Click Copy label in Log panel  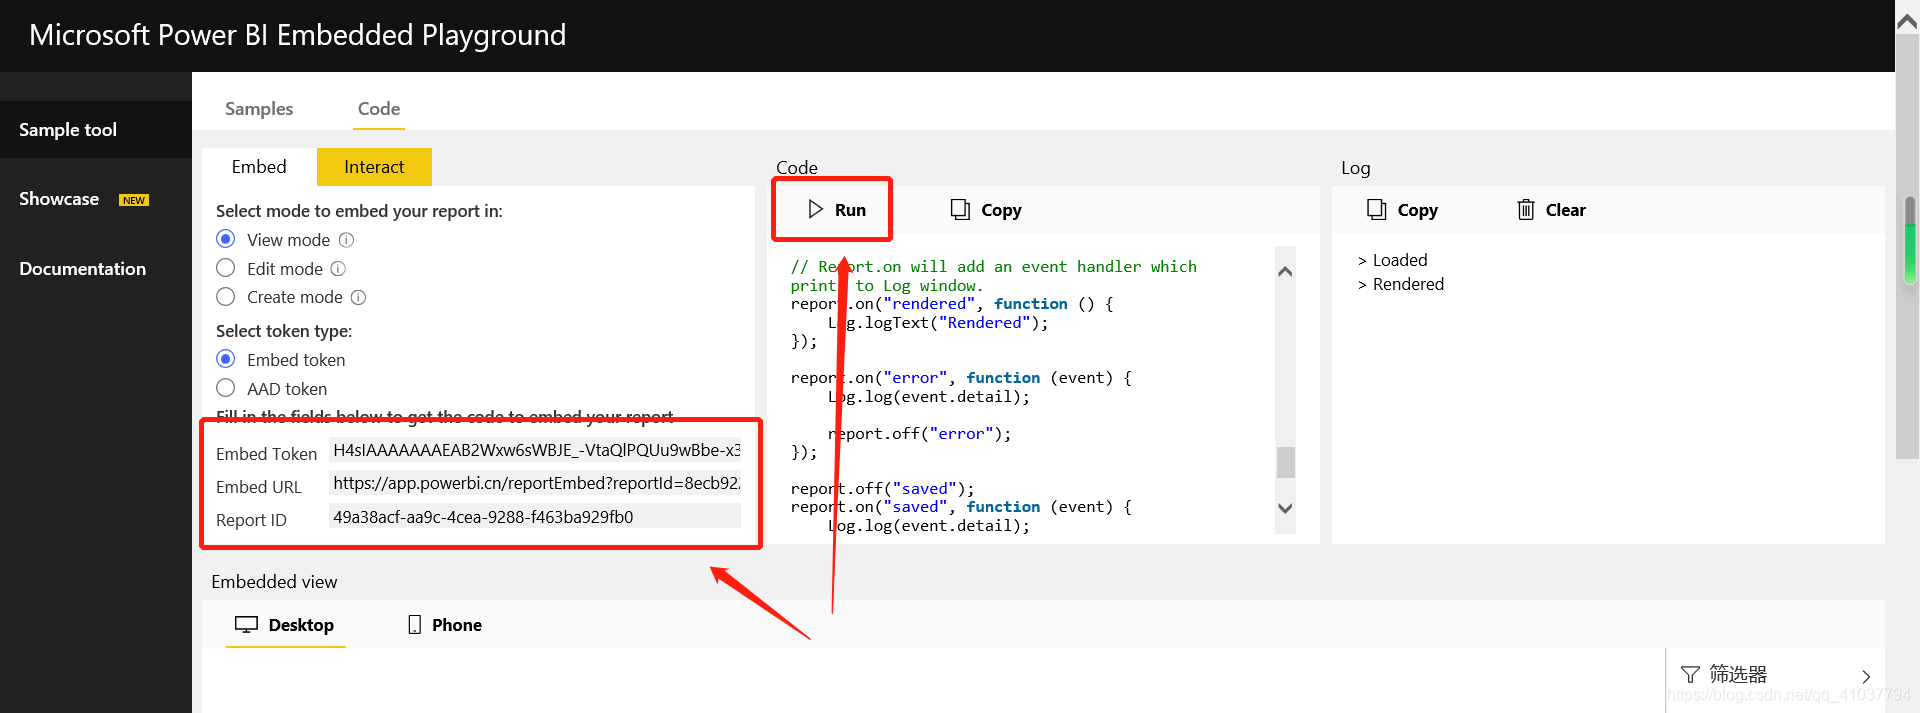coord(1417,210)
